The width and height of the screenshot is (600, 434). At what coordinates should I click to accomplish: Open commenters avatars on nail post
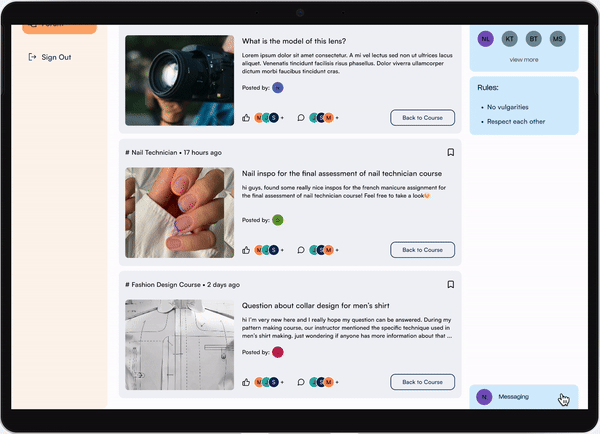click(x=321, y=250)
